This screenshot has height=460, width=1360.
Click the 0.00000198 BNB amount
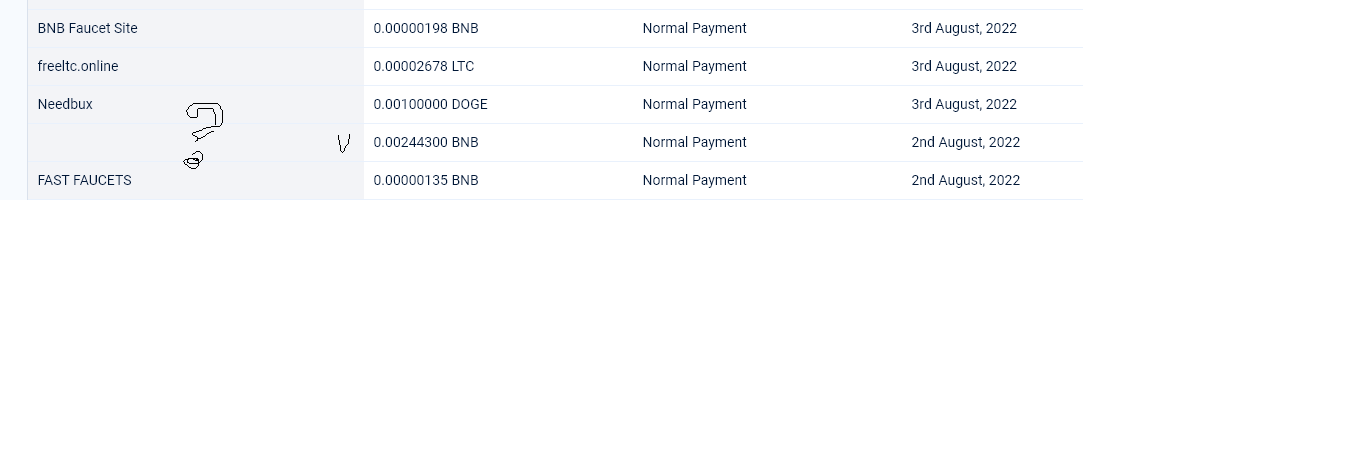tap(426, 28)
